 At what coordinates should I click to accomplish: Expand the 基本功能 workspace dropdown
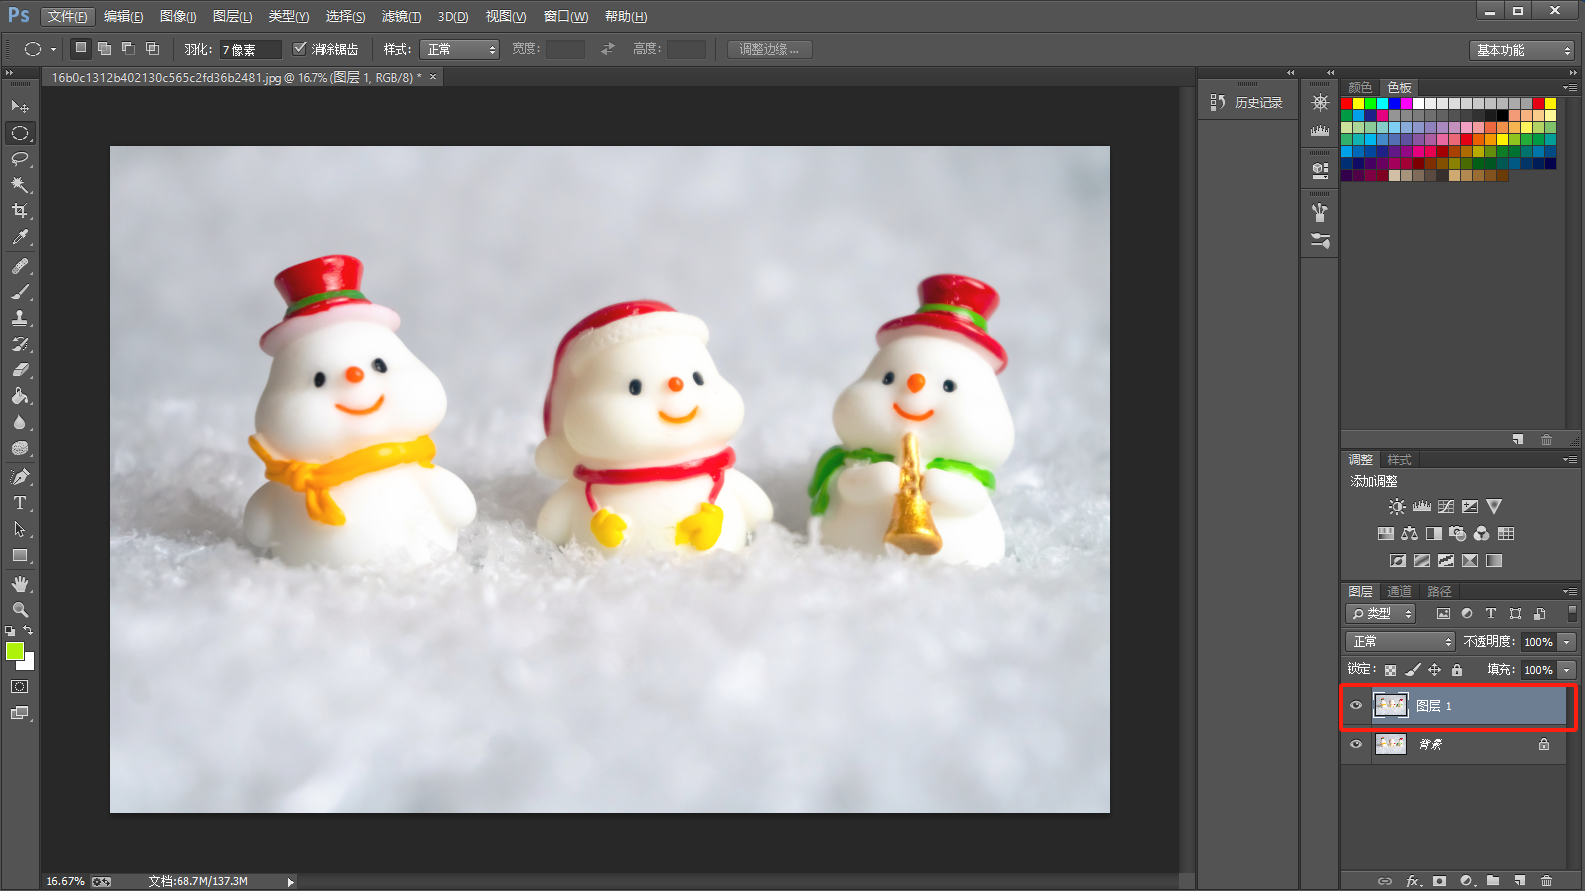[x=1523, y=50]
